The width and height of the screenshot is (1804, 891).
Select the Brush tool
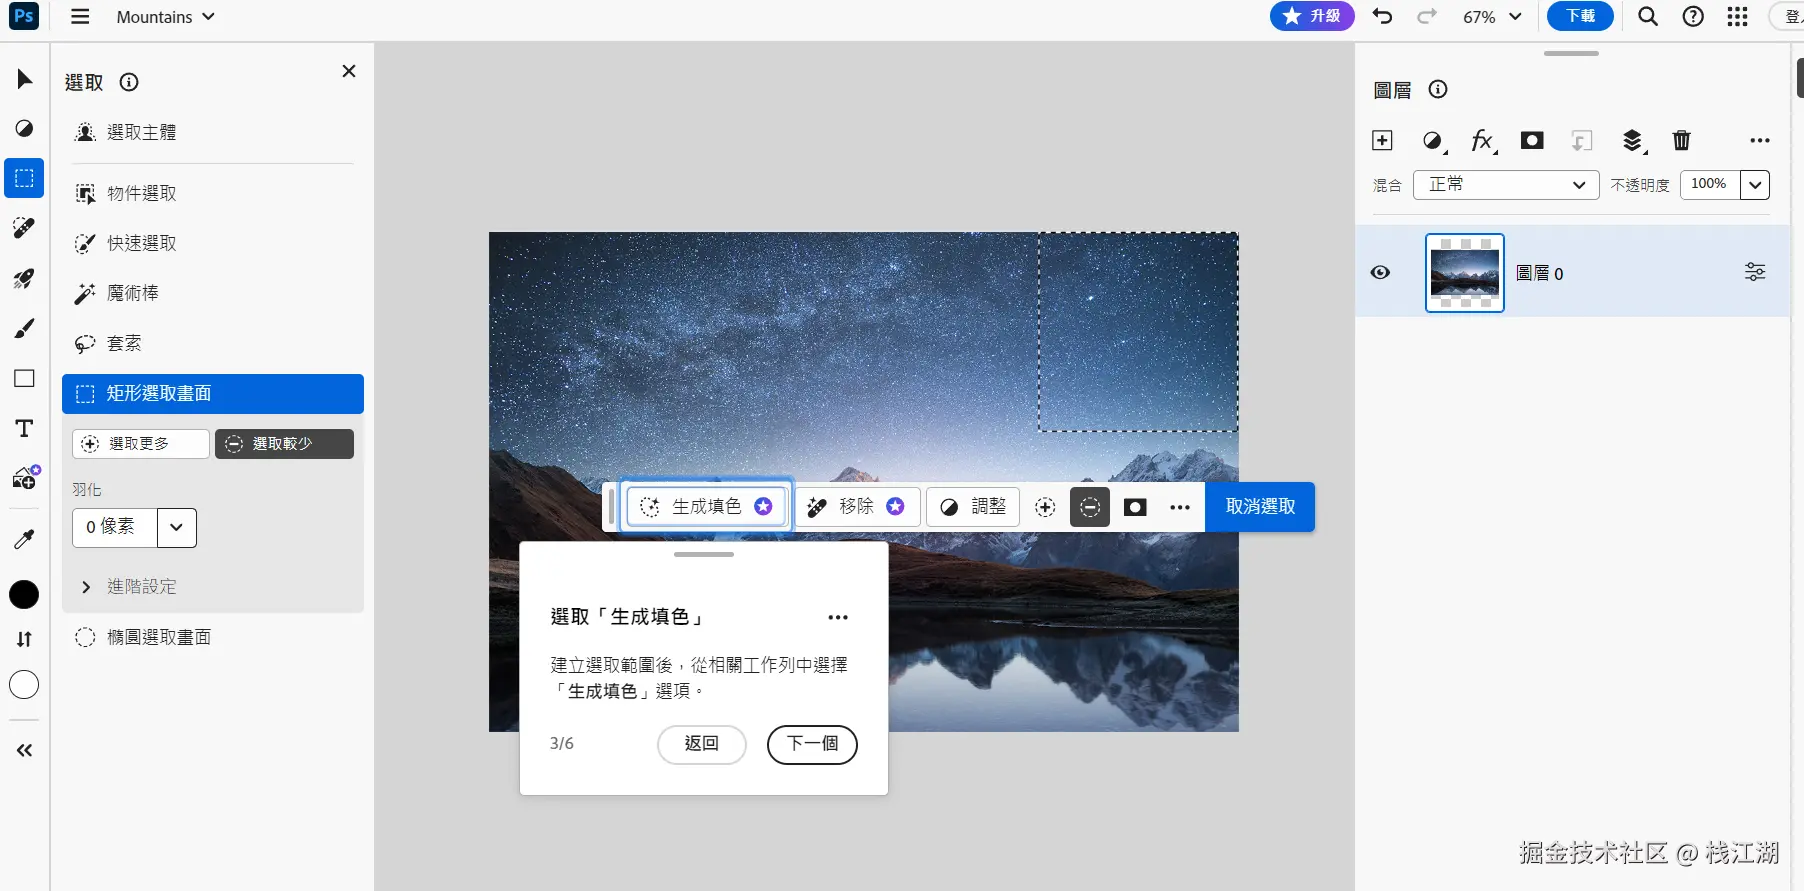pos(24,328)
